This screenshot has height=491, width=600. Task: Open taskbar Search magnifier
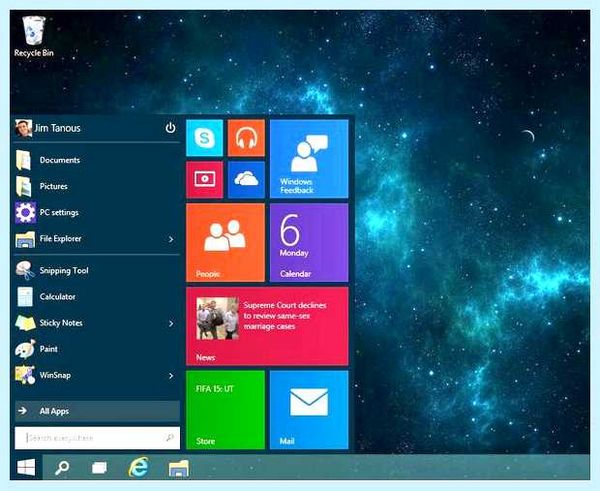[62, 467]
